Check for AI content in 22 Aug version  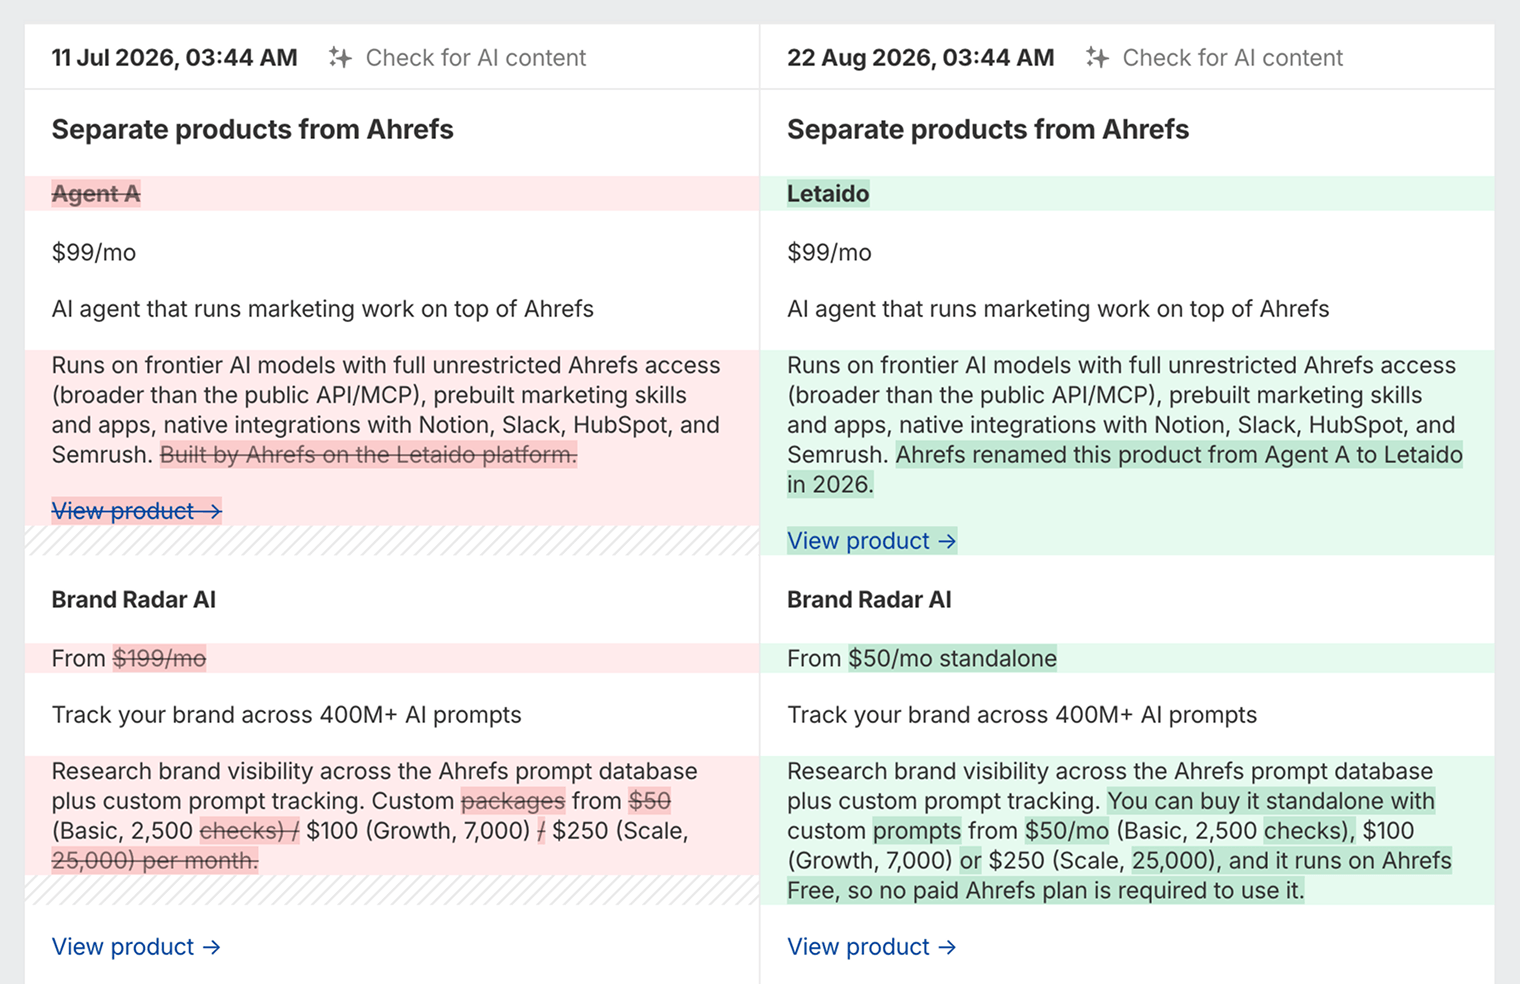(1232, 58)
